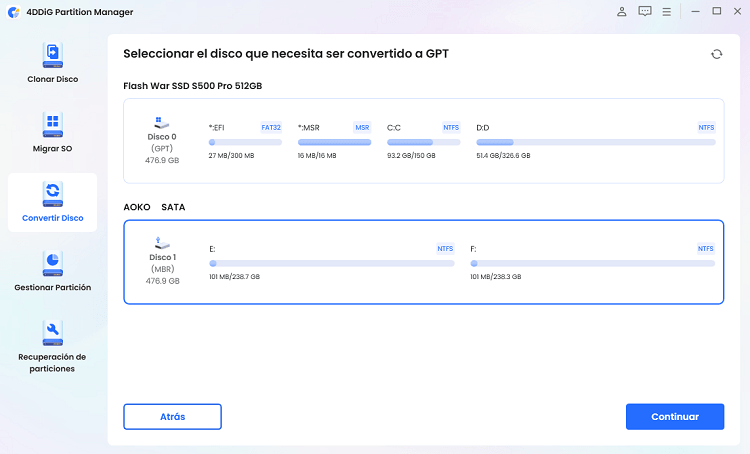Screen dimensions: 750x454
Task: Open Gestionar Partición sidebar icon
Action: pos(53,263)
